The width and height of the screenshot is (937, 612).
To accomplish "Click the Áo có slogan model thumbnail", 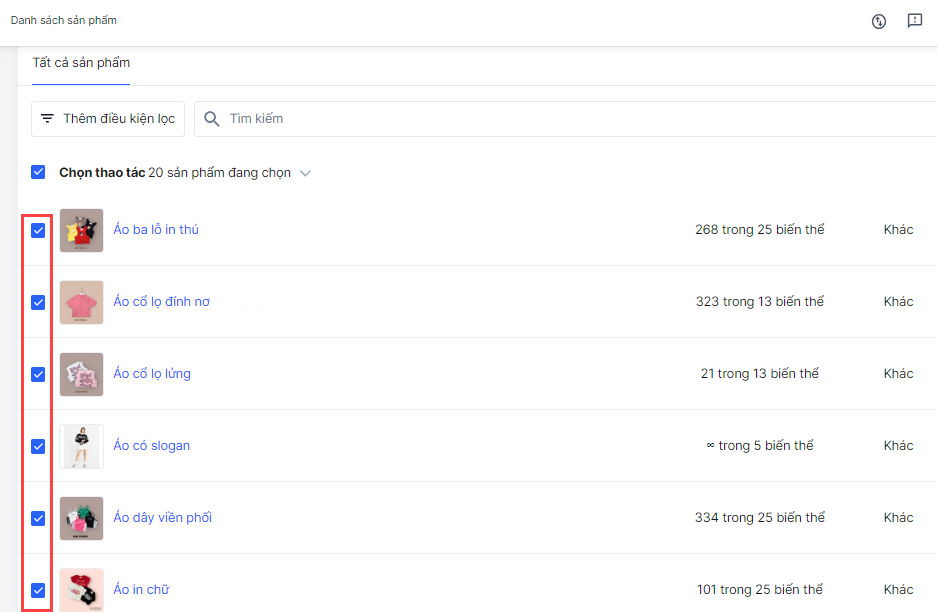I will (81, 446).
